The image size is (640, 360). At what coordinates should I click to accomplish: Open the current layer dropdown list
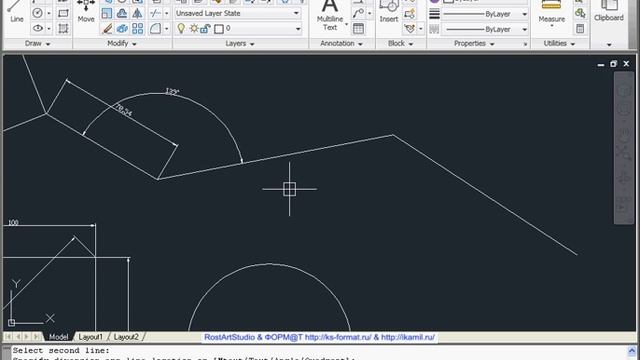(298, 29)
